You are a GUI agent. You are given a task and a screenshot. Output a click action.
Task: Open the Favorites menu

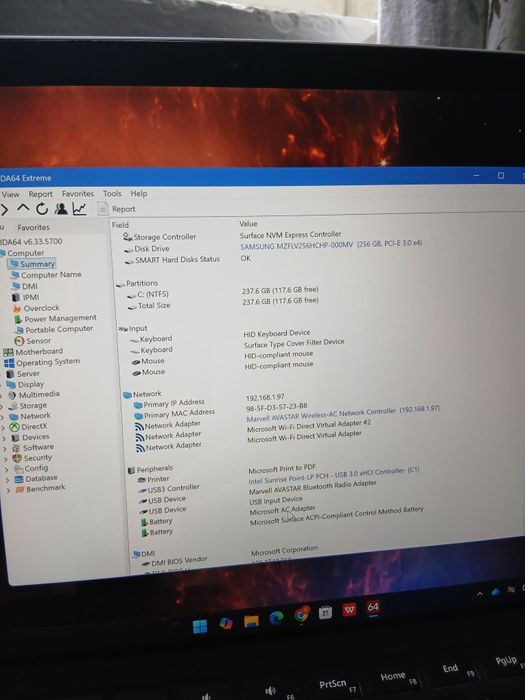point(78,194)
